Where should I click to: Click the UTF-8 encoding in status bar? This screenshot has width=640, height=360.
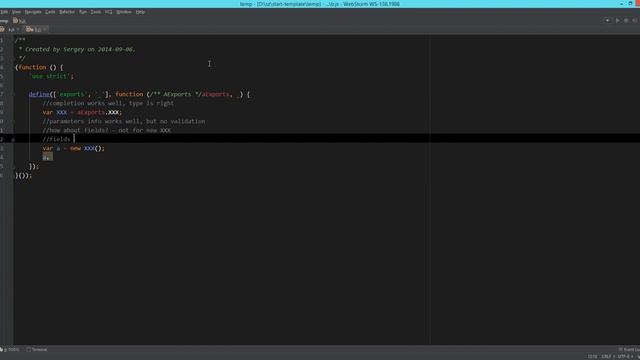pos(625,356)
